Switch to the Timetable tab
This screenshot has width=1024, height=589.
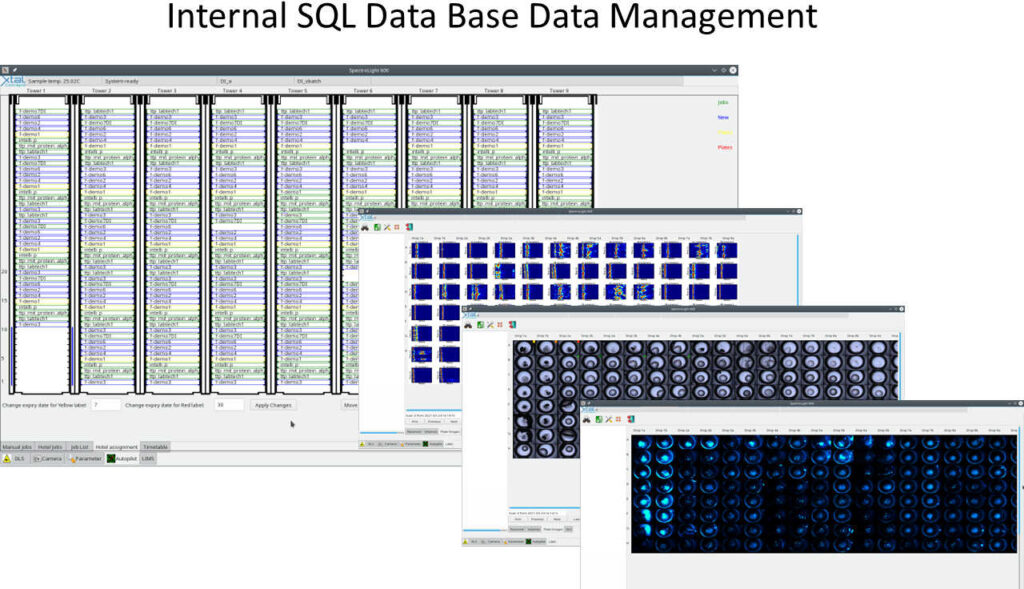[155, 446]
